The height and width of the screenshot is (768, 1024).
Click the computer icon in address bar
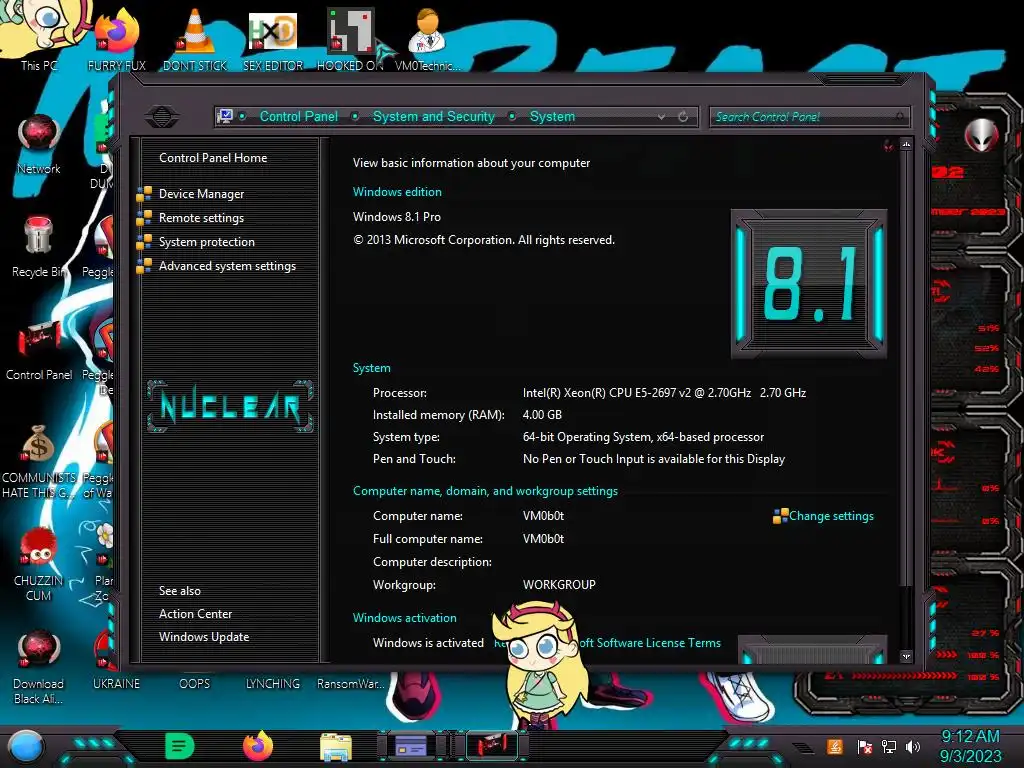click(225, 116)
